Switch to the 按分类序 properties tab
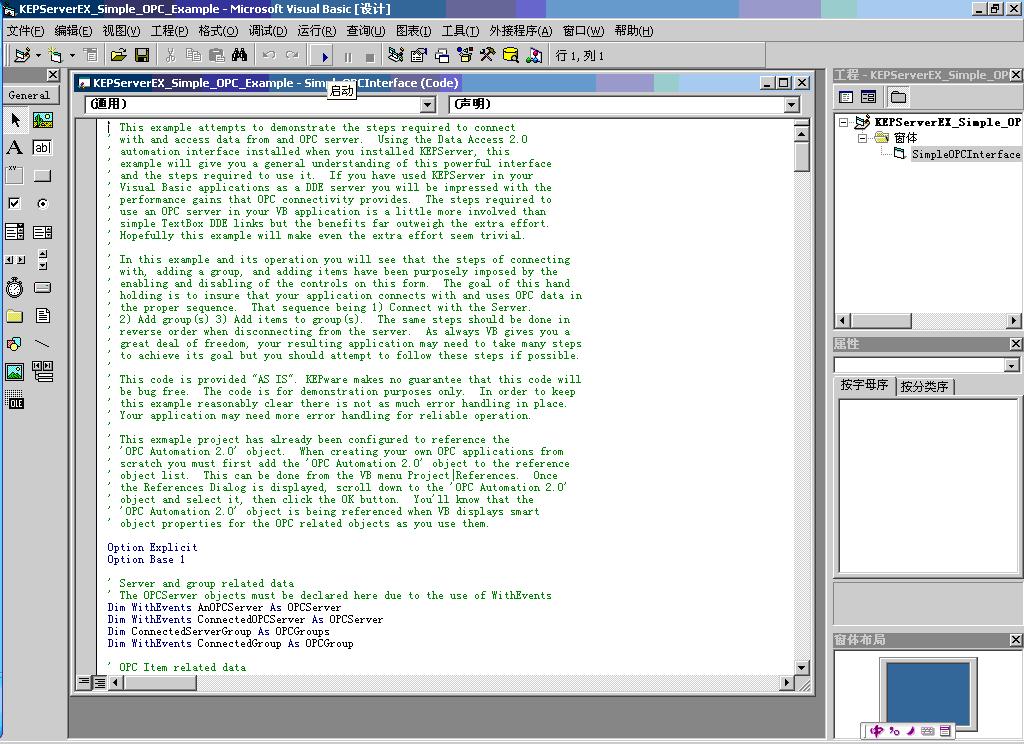Viewport: 1024px width, 744px height. click(924, 386)
